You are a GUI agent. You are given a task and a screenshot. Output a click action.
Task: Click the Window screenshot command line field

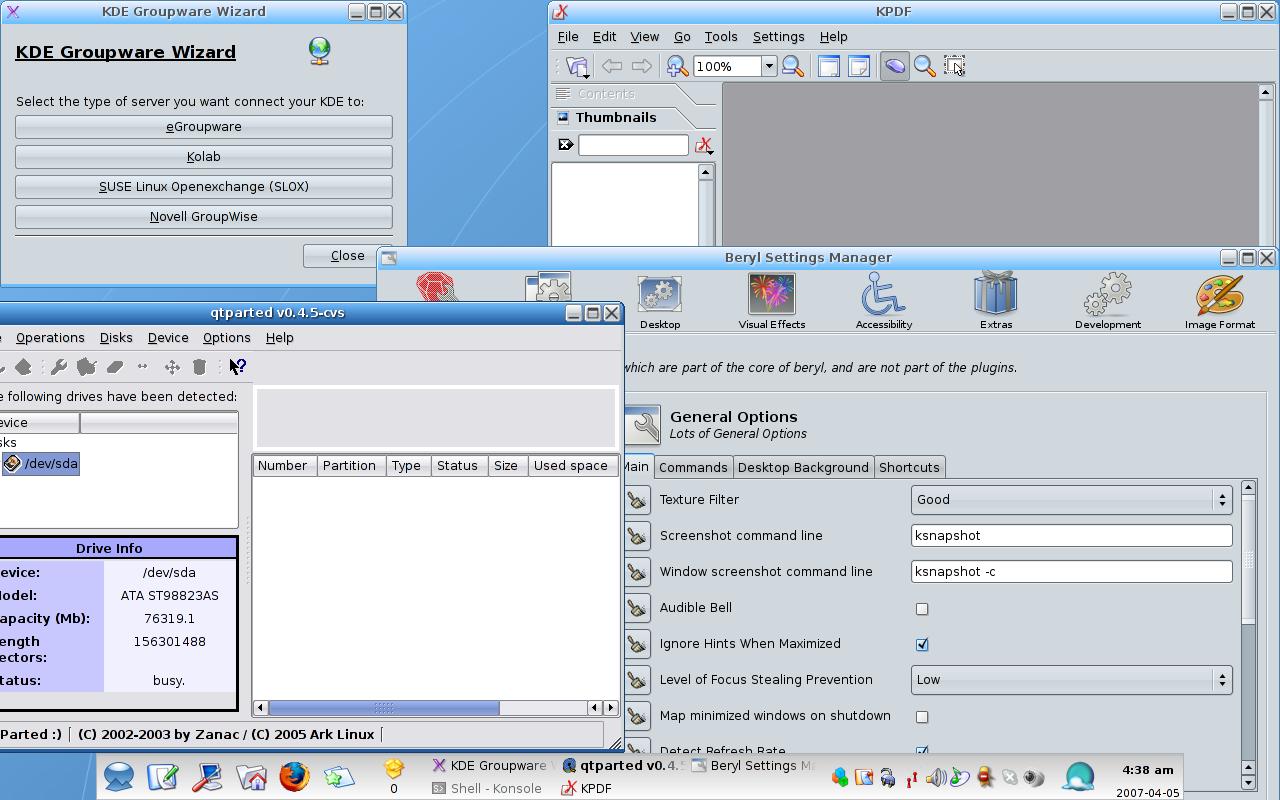click(1071, 572)
